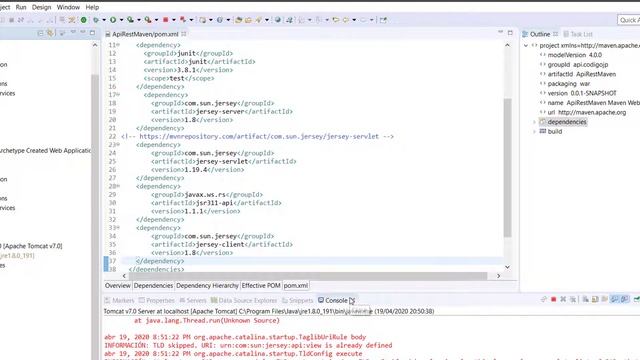Collapse project root node in Outline
The width and height of the screenshot is (640, 360).
[526, 46]
